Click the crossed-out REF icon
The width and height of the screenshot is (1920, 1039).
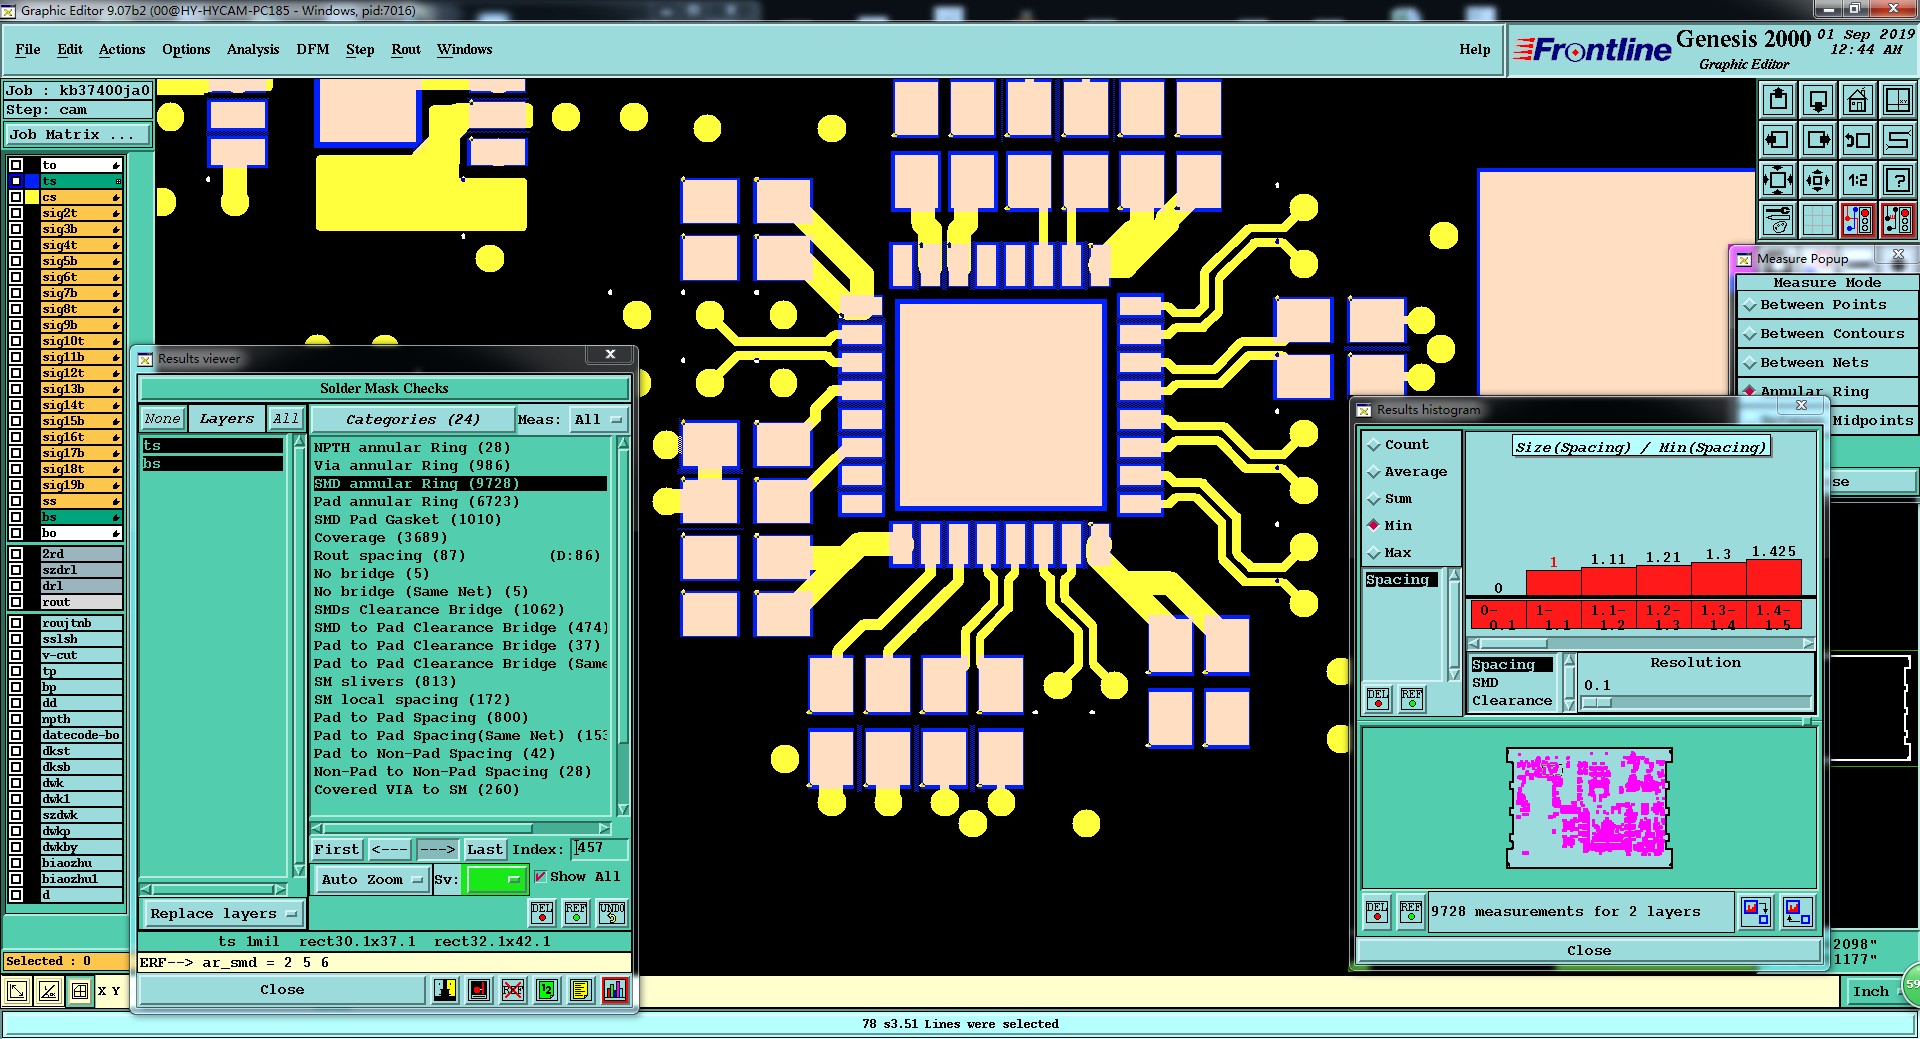click(513, 990)
